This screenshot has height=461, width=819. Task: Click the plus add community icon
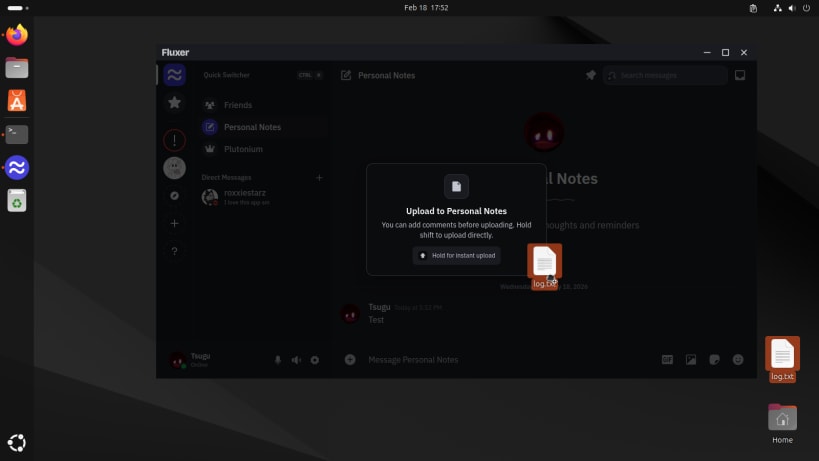174,223
